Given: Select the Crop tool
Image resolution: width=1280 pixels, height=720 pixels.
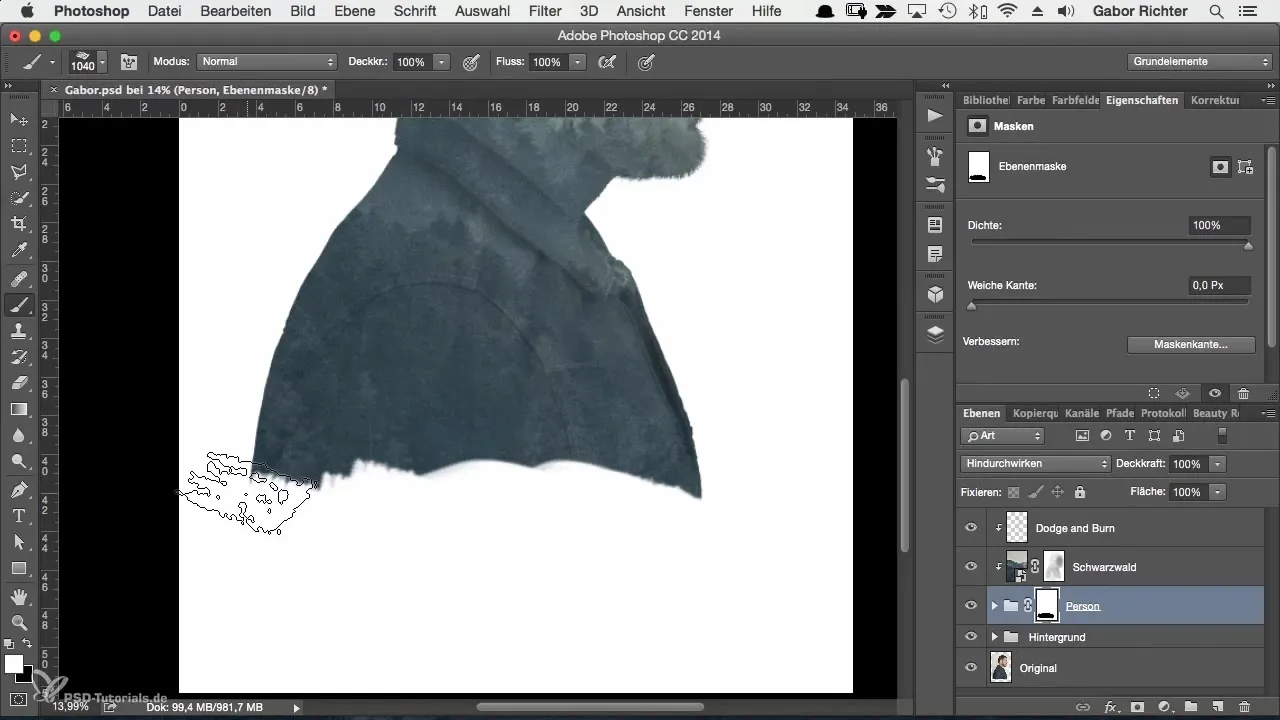Looking at the screenshot, I should [x=19, y=223].
